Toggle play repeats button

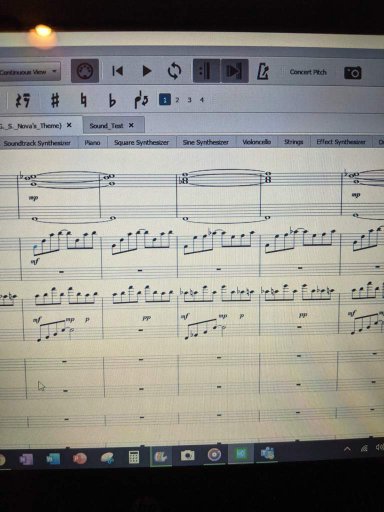[x=206, y=71]
